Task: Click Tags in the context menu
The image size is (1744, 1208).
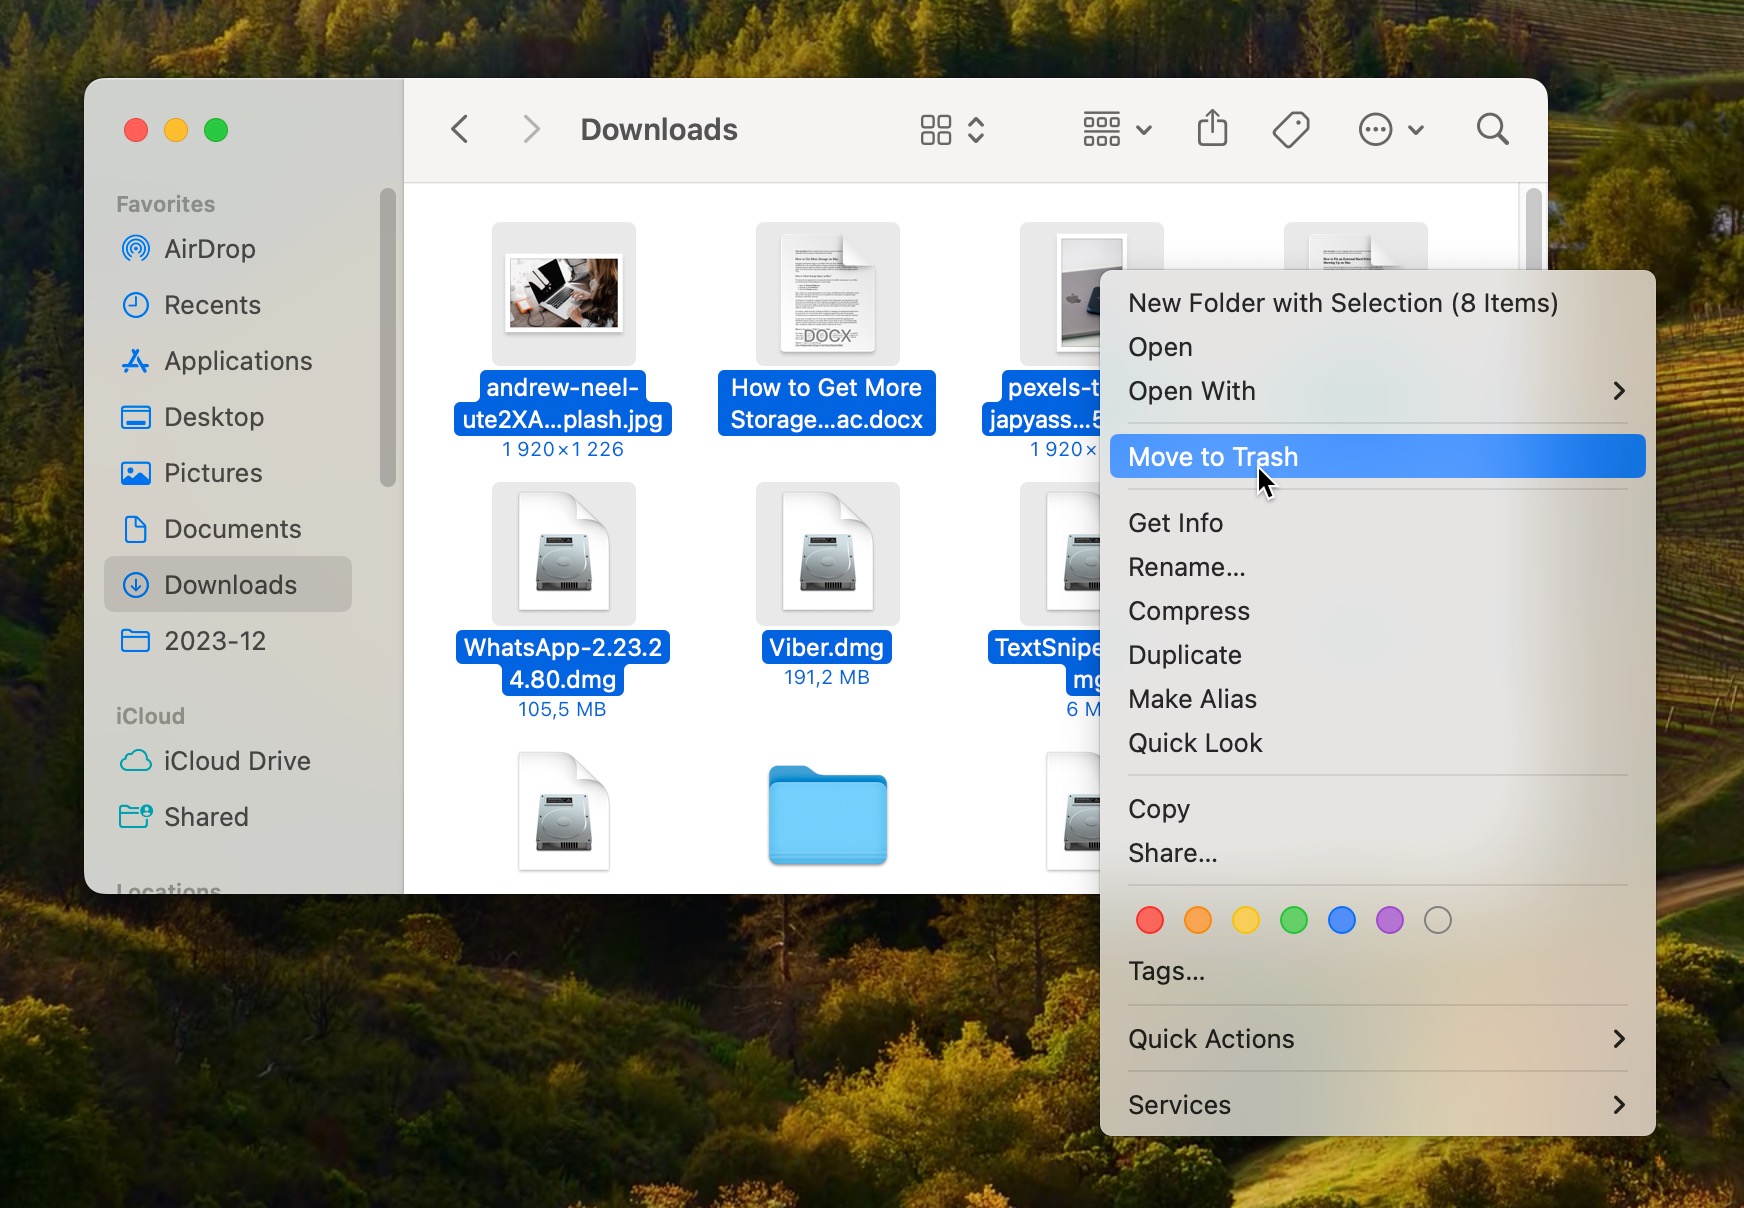Action: pyautogui.click(x=1166, y=970)
